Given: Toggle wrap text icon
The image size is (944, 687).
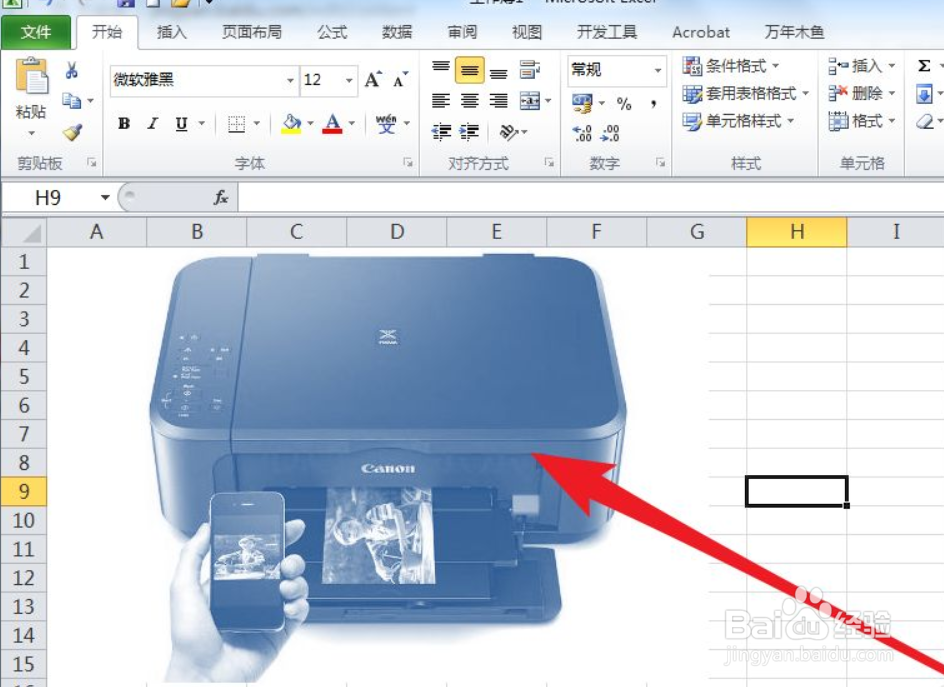Looking at the screenshot, I should [530, 69].
